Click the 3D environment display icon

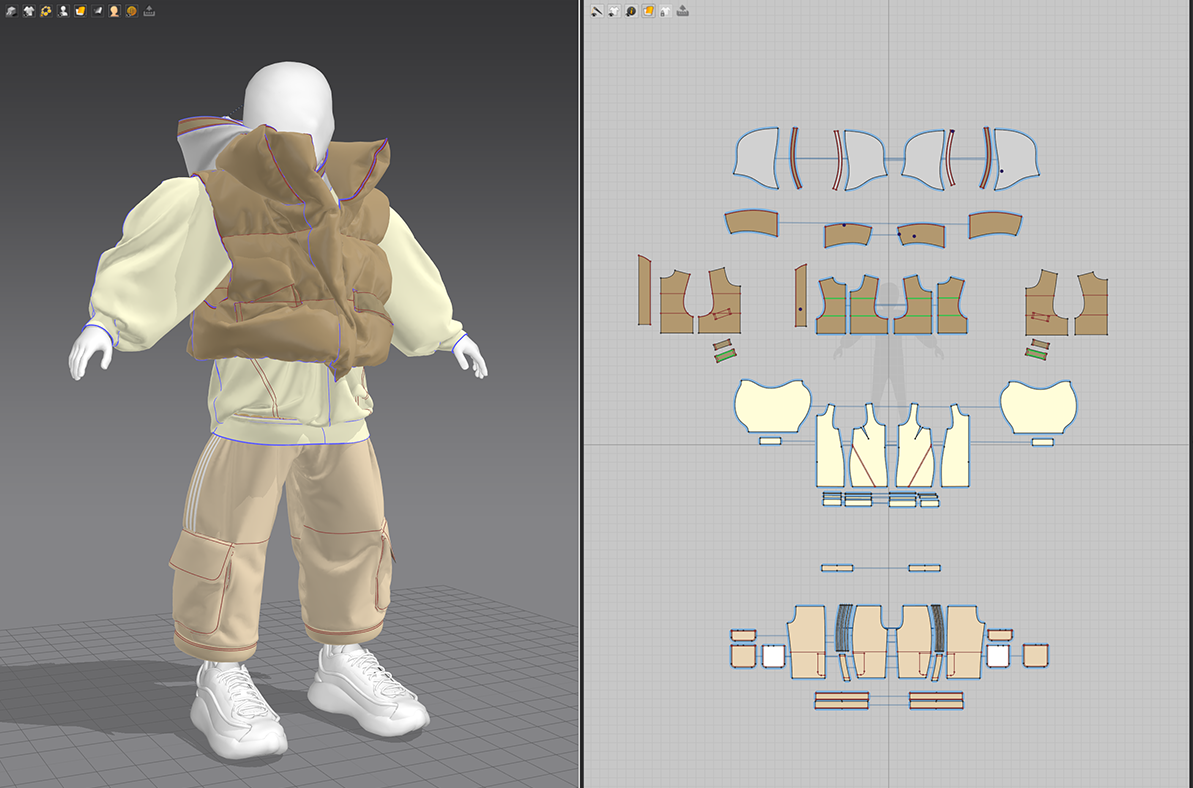(11, 11)
